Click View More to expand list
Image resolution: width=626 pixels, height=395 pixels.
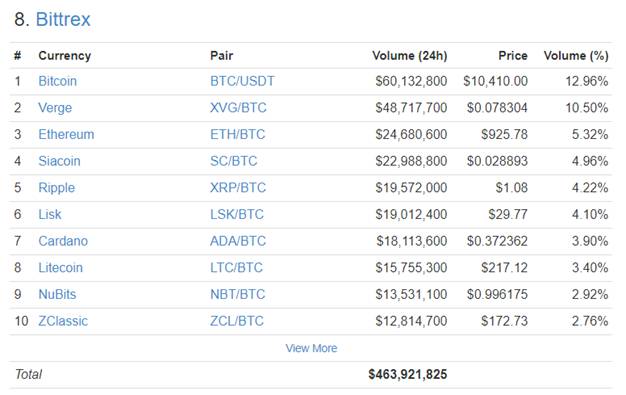[x=311, y=348]
